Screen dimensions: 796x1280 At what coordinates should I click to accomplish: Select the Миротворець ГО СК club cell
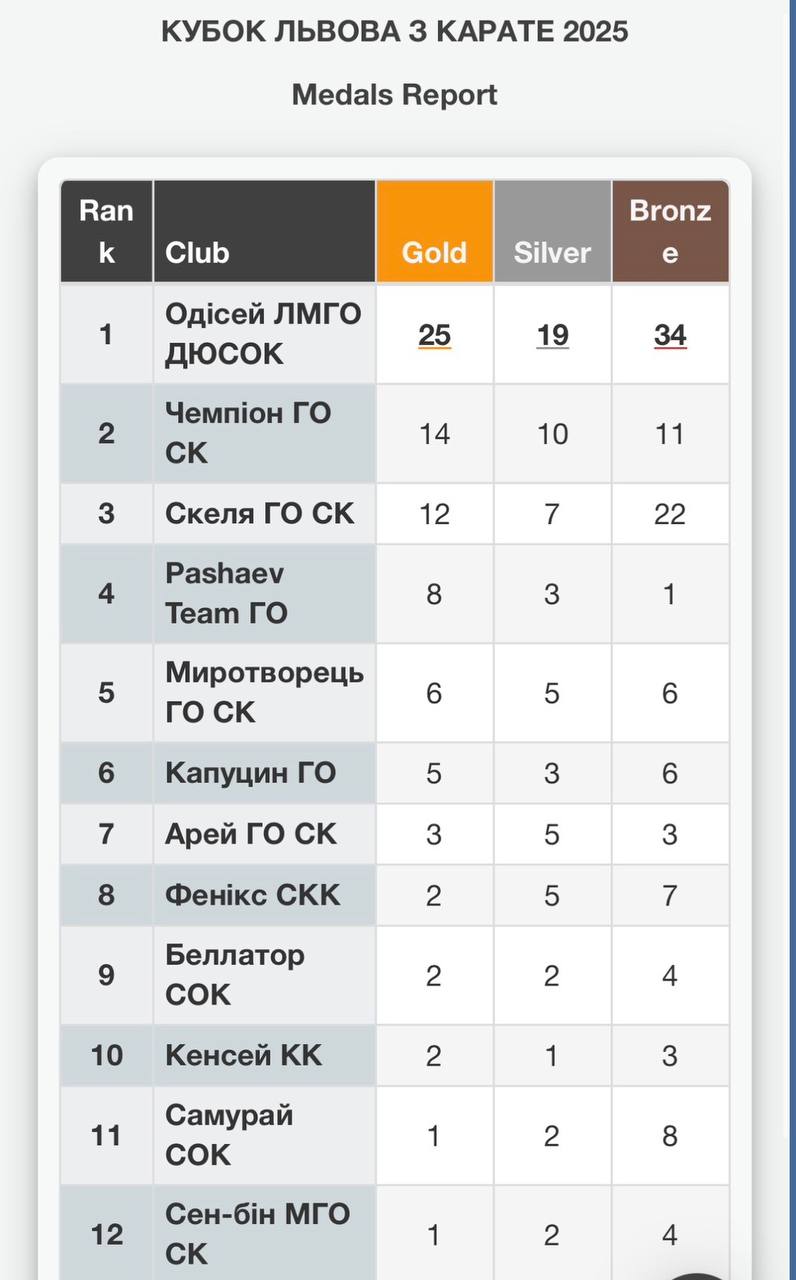click(x=264, y=692)
